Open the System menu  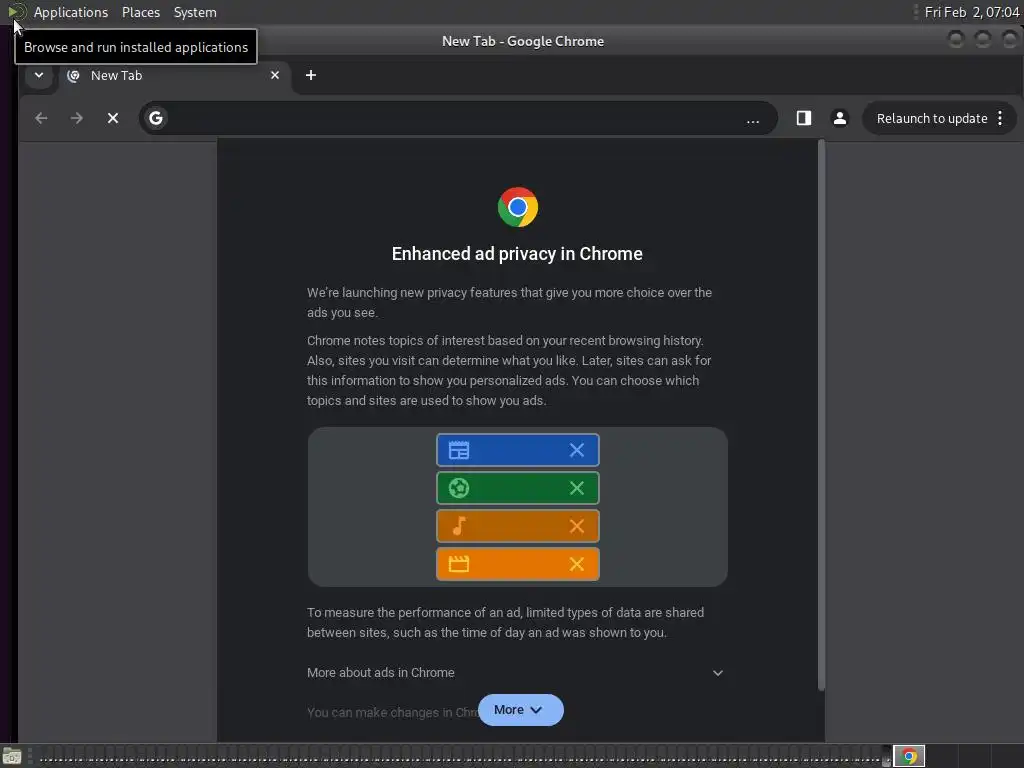tap(195, 12)
